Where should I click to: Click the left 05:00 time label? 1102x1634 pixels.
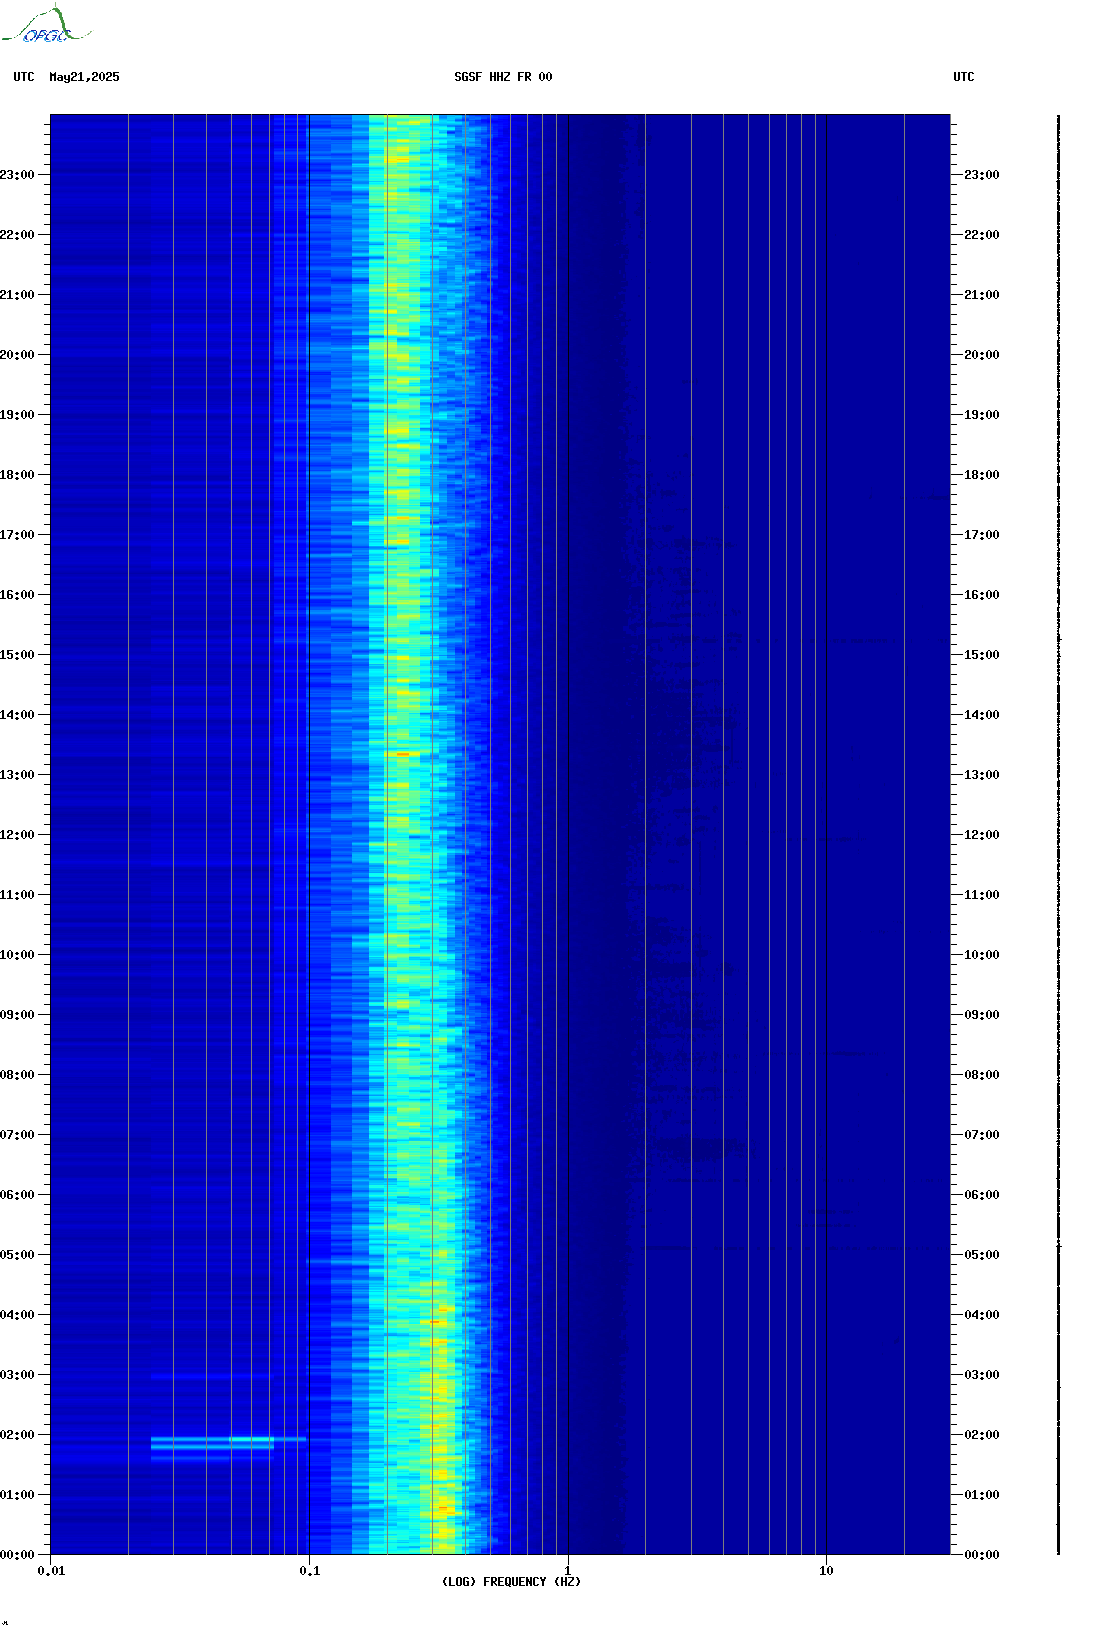pyautogui.click(x=17, y=1255)
